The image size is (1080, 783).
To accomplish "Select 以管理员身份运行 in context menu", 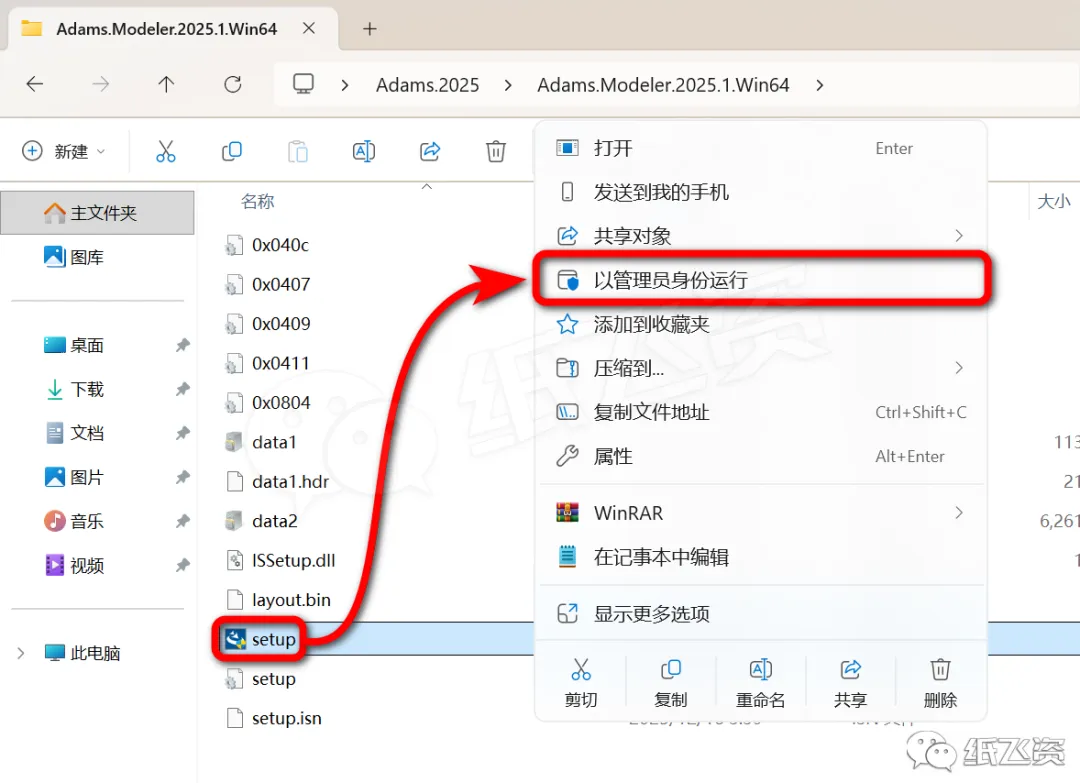I will [x=761, y=280].
